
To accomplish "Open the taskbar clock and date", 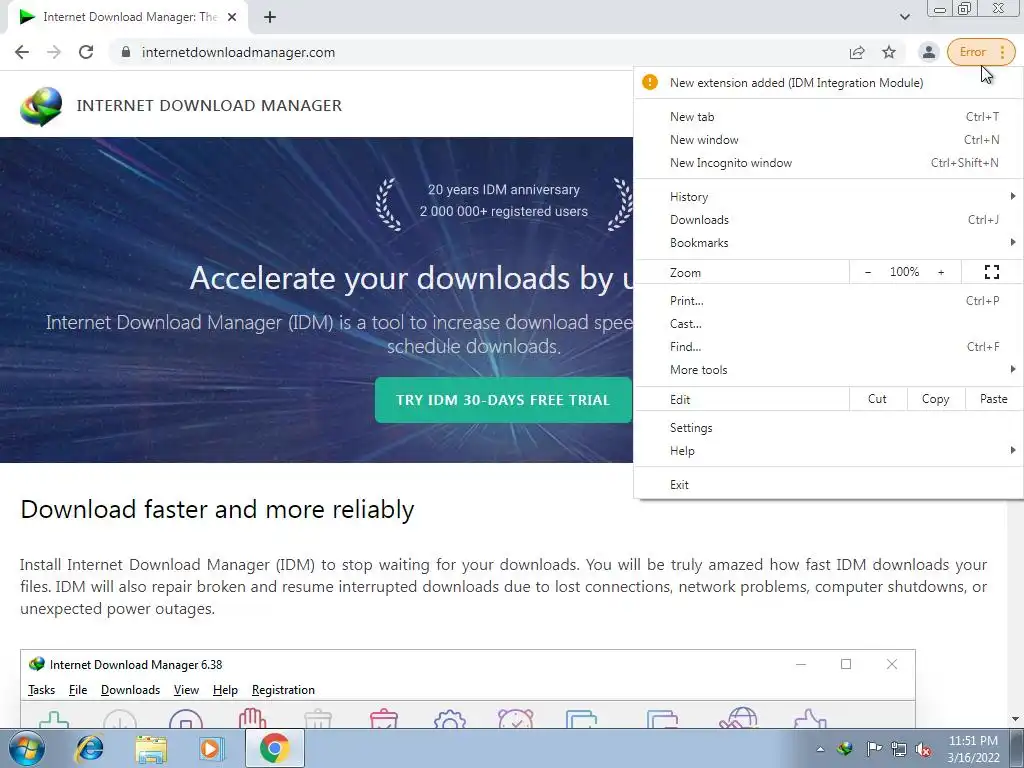I will point(973,749).
